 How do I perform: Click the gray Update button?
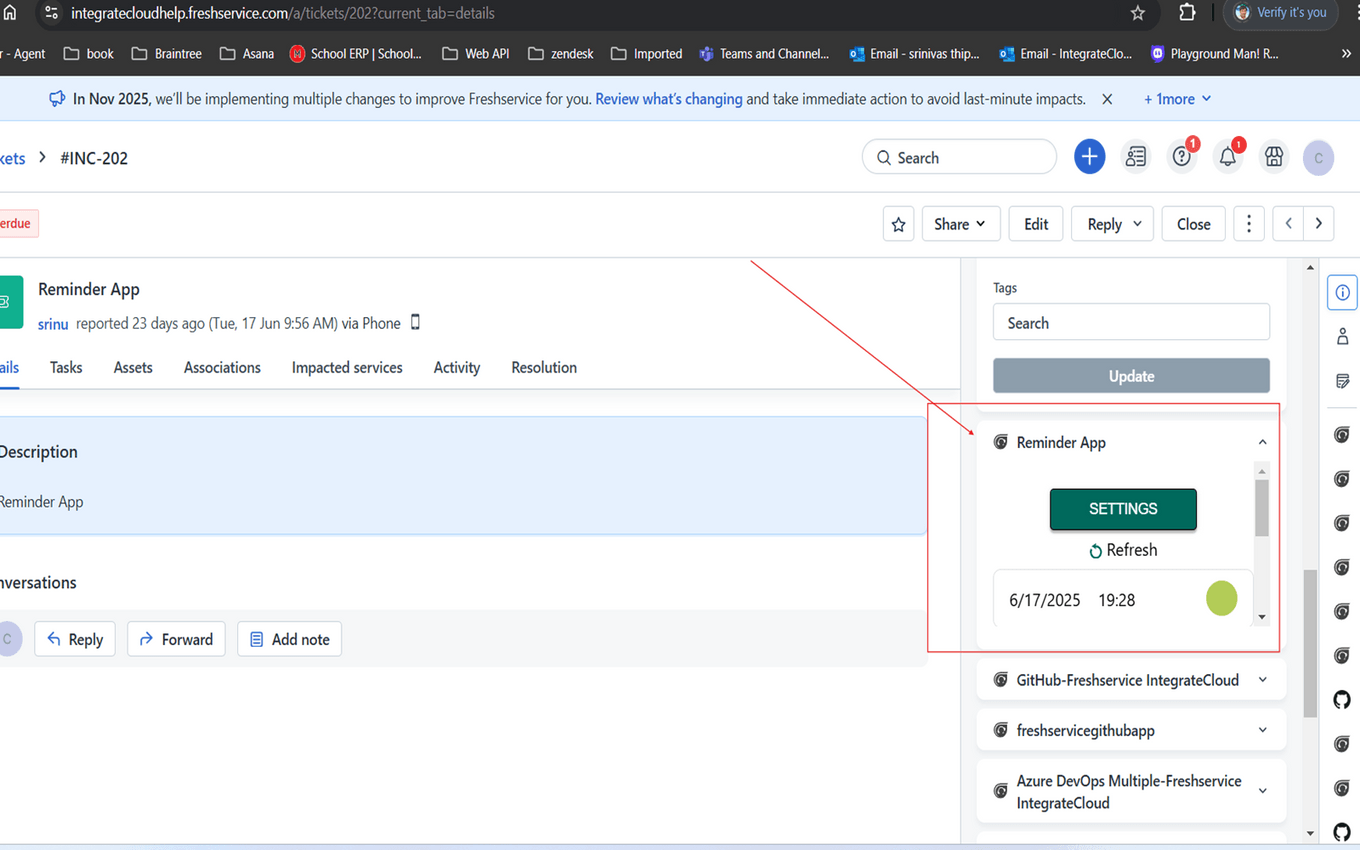(1131, 376)
